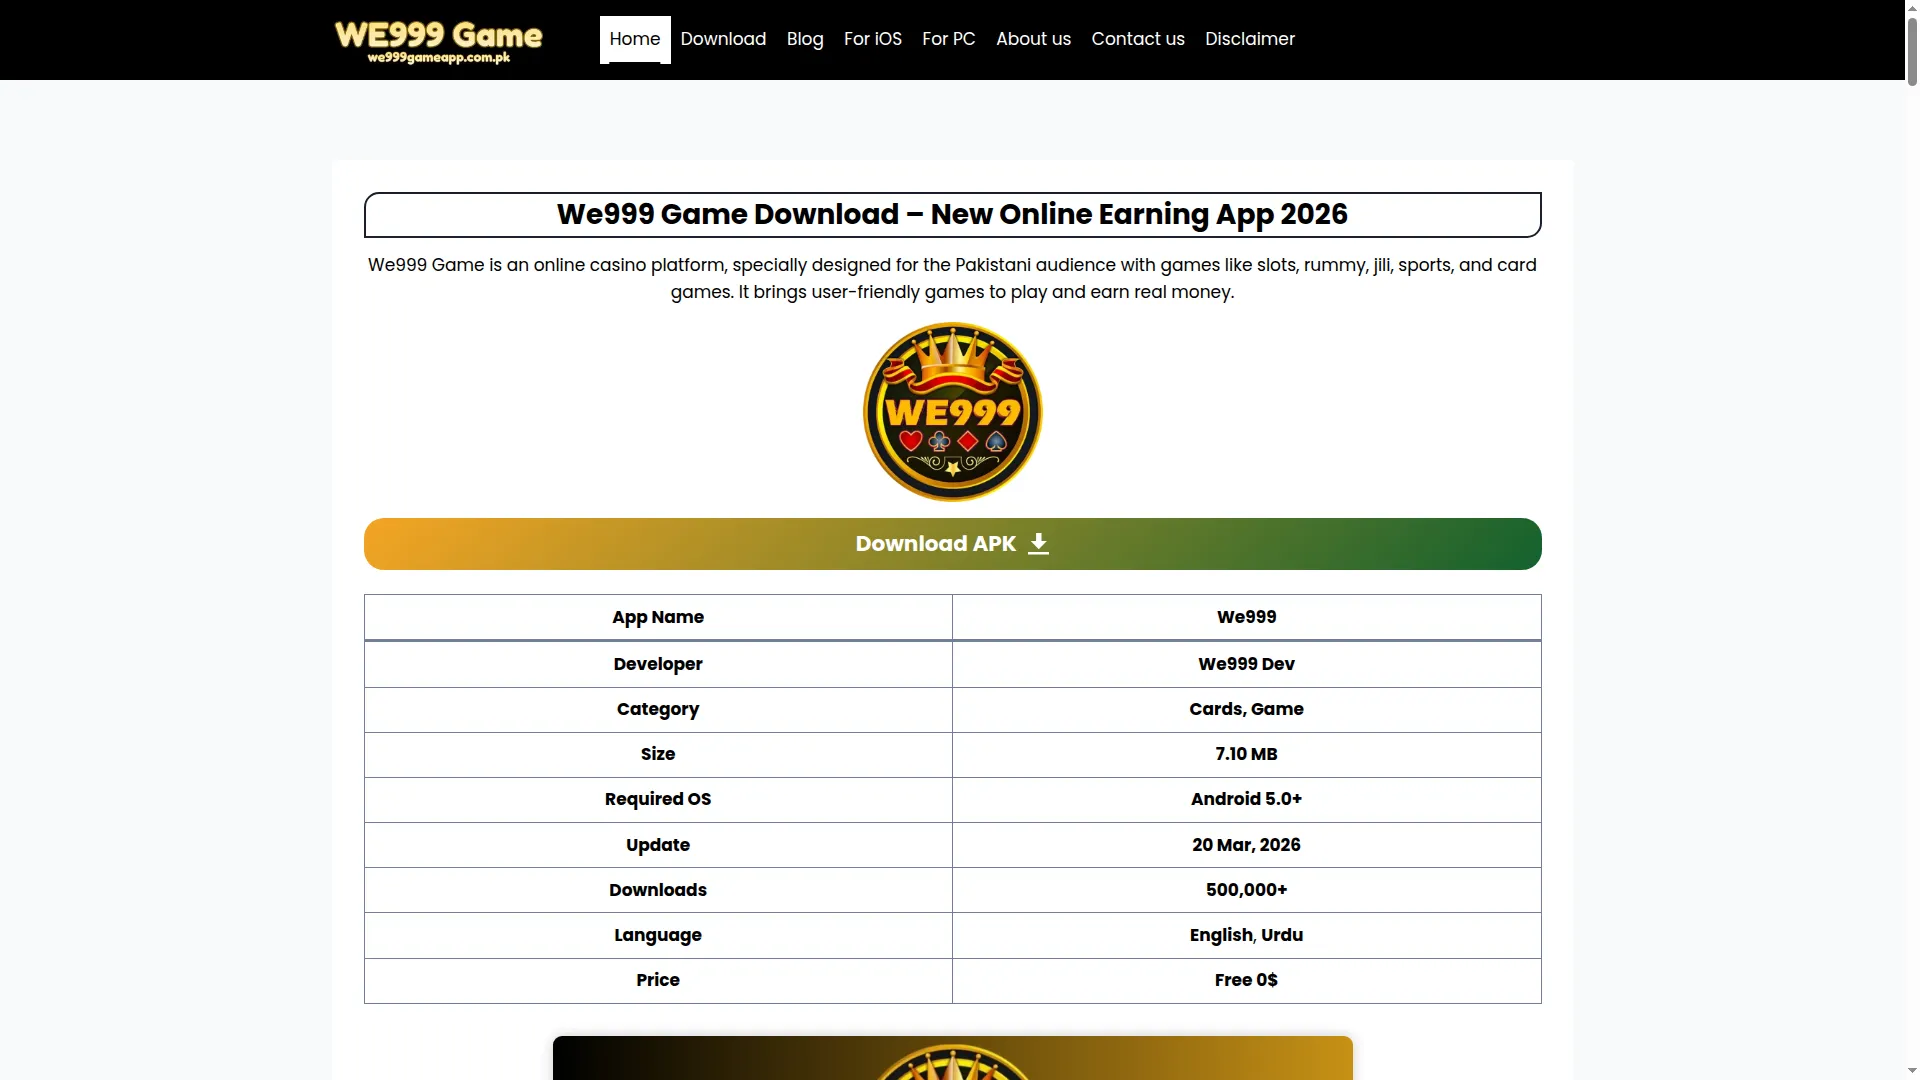
Task: Click the page heading We999 Game Download
Action: (952, 214)
